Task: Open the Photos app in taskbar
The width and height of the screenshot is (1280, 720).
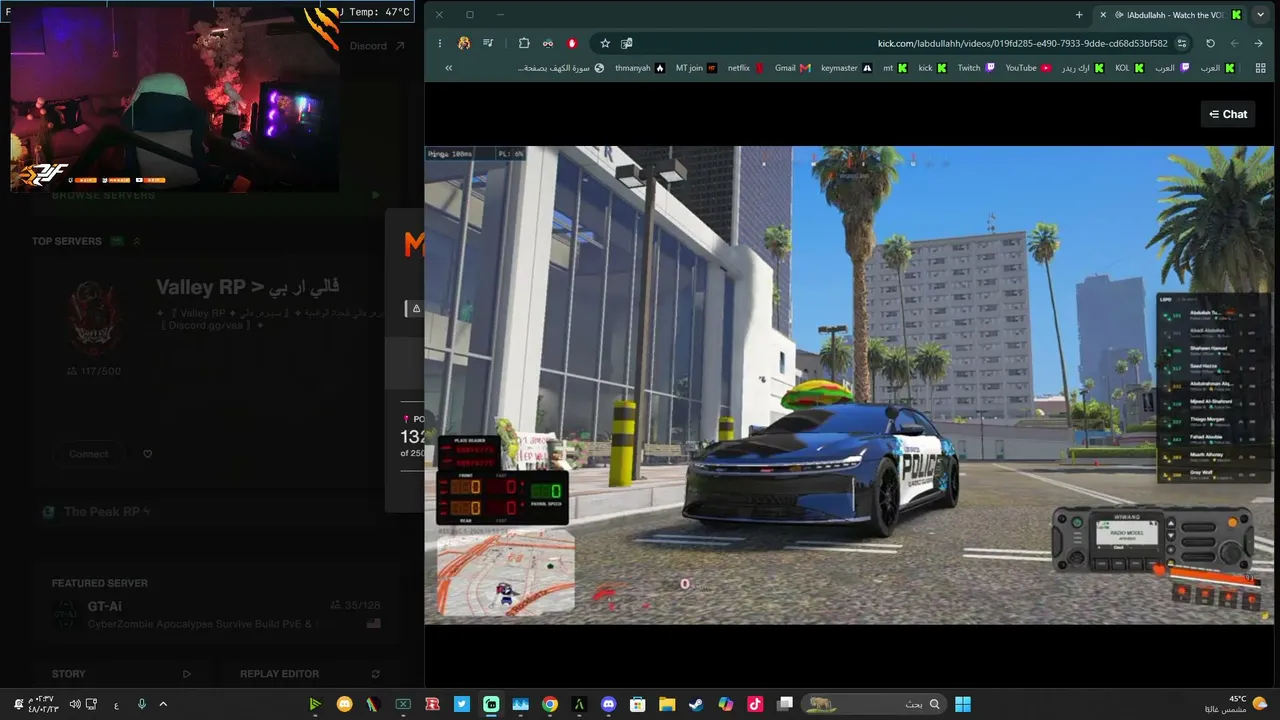Action: (521, 704)
